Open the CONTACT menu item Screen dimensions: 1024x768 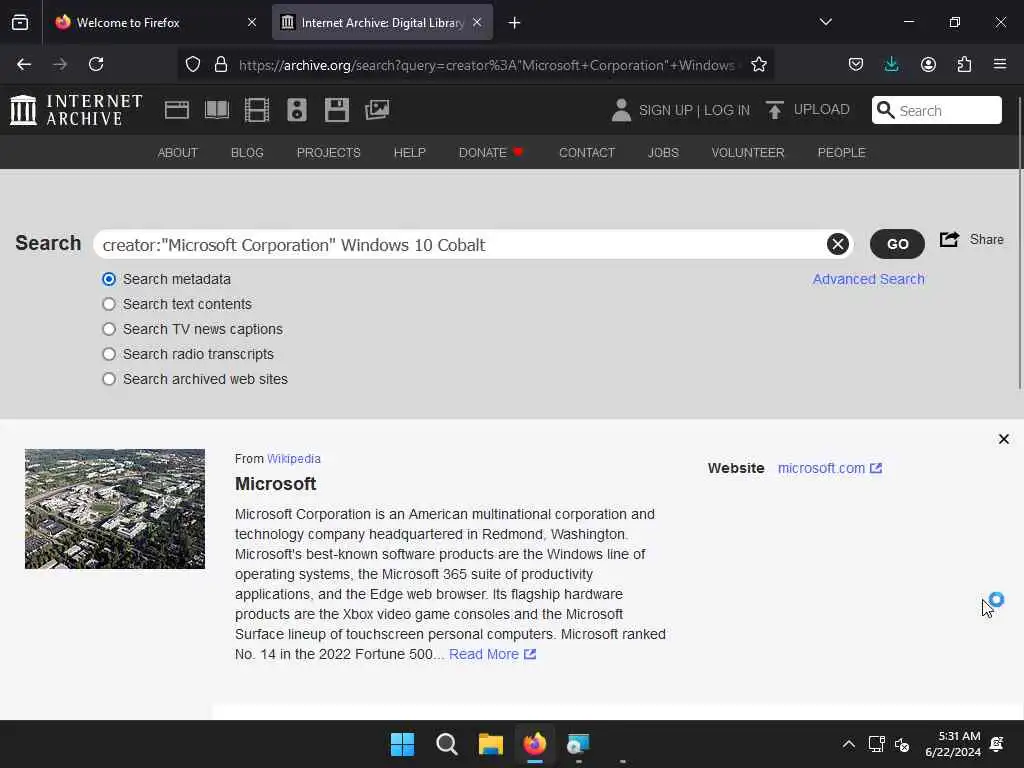(587, 153)
